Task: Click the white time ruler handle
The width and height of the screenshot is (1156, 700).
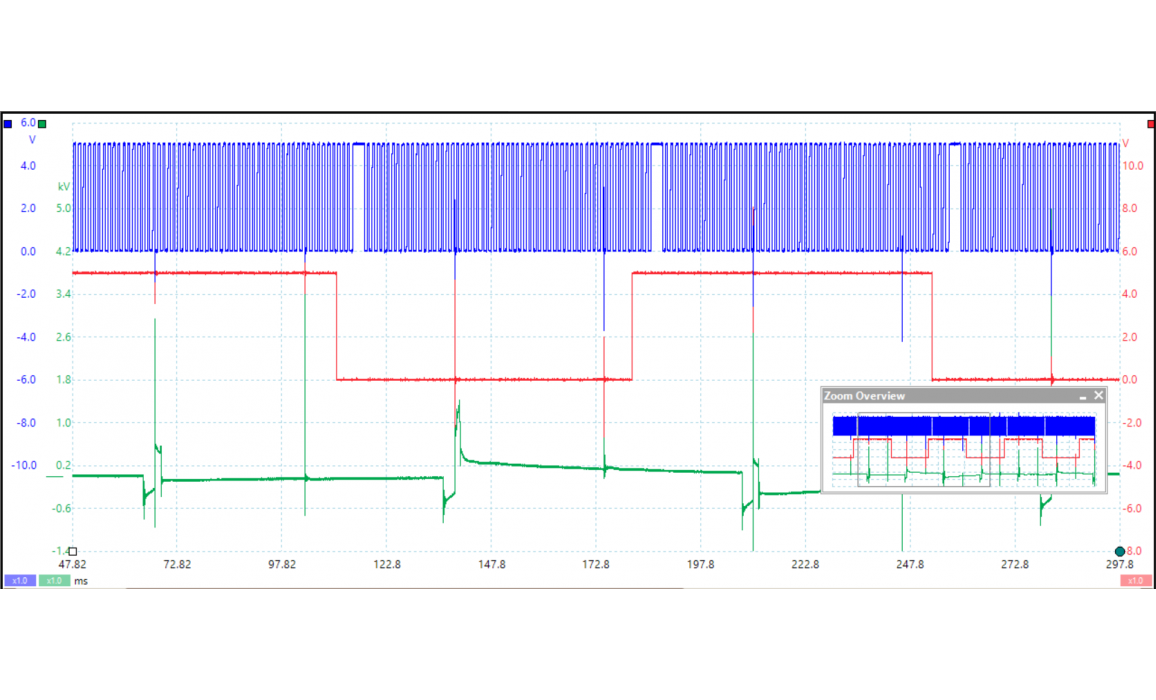Action: 72,551
